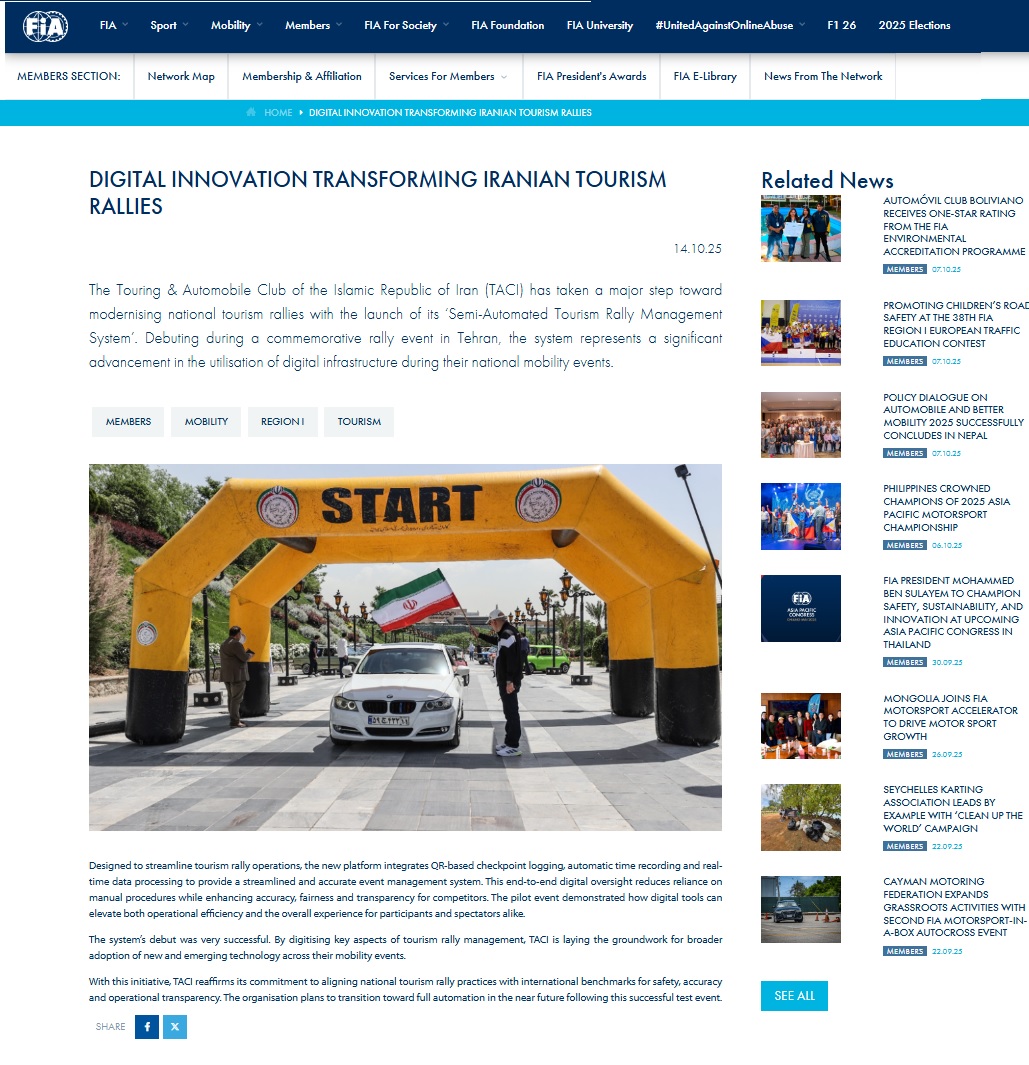This screenshot has width=1029, height=1065.
Task: Click the SEE ALL related news button
Action: point(794,995)
